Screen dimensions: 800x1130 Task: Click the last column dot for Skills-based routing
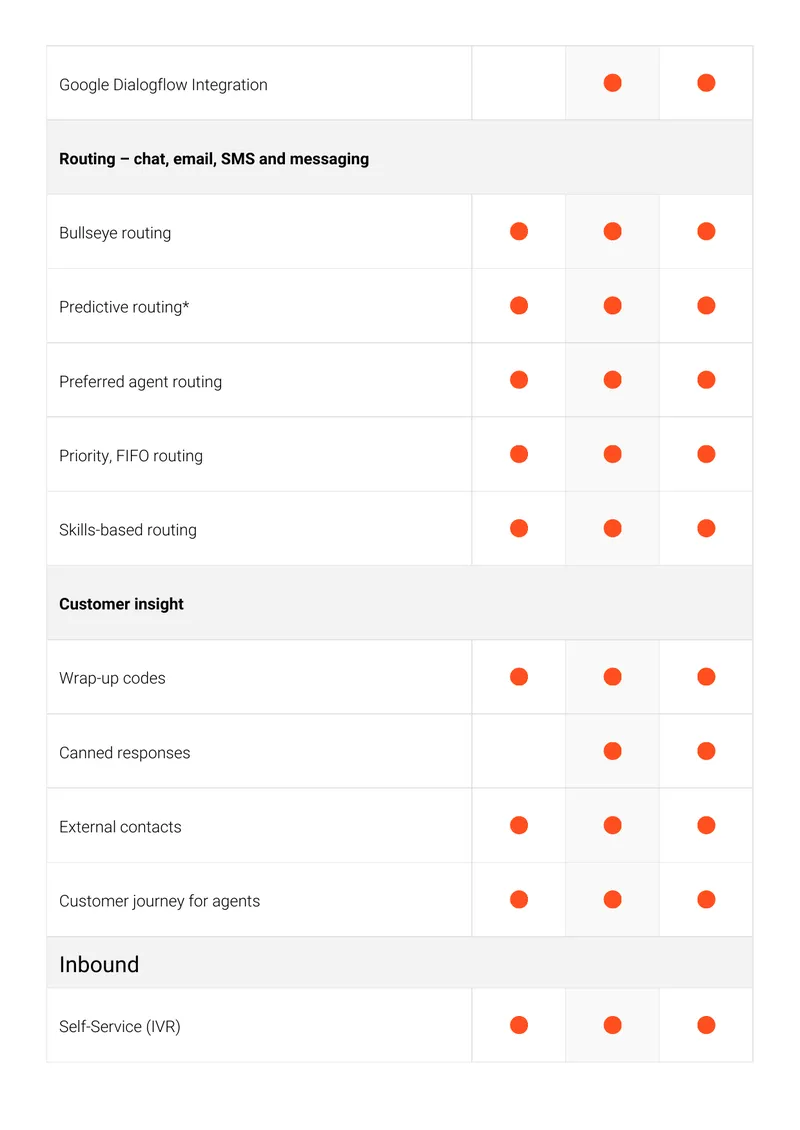pyautogui.click(x=706, y=528)
